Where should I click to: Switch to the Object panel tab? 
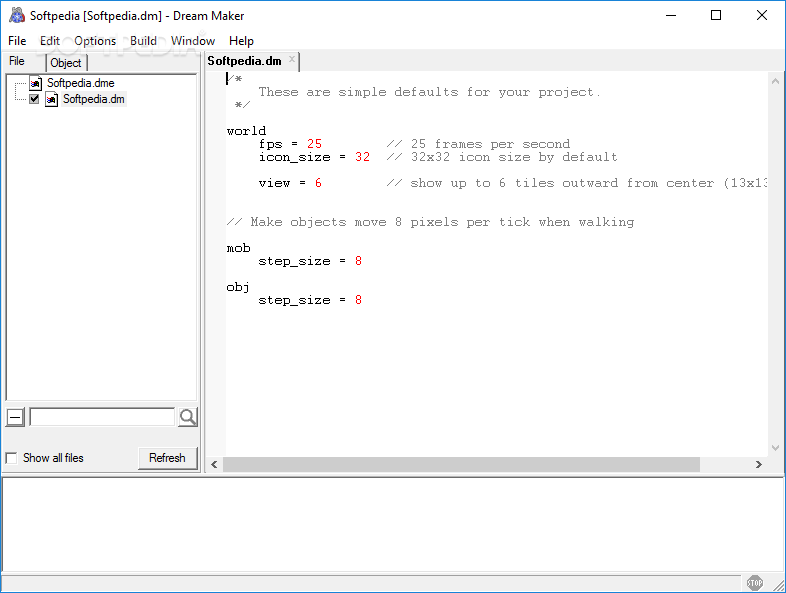point(66,63)
